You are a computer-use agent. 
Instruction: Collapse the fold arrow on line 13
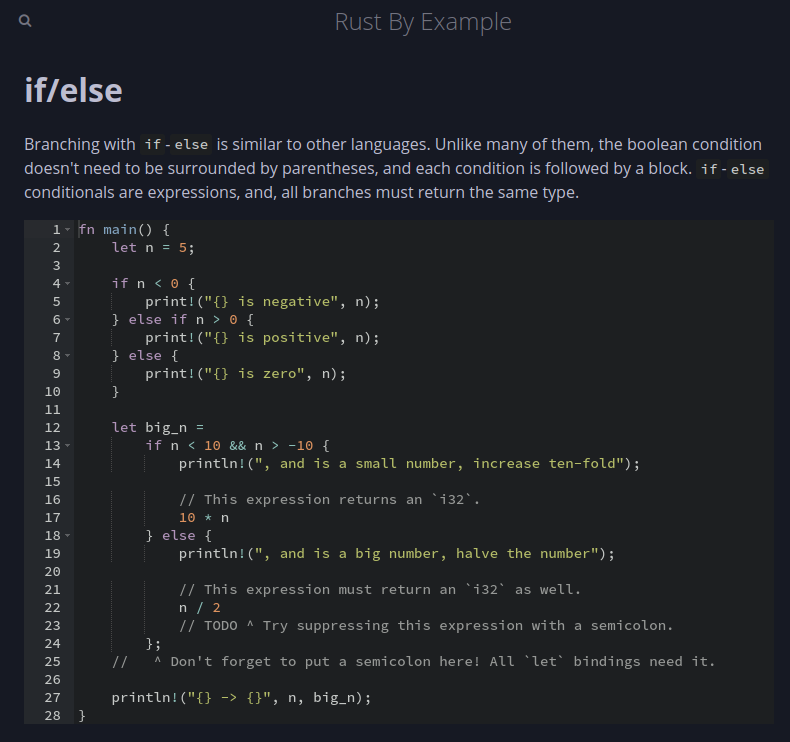pyautogui.click(x=68, y=446)
